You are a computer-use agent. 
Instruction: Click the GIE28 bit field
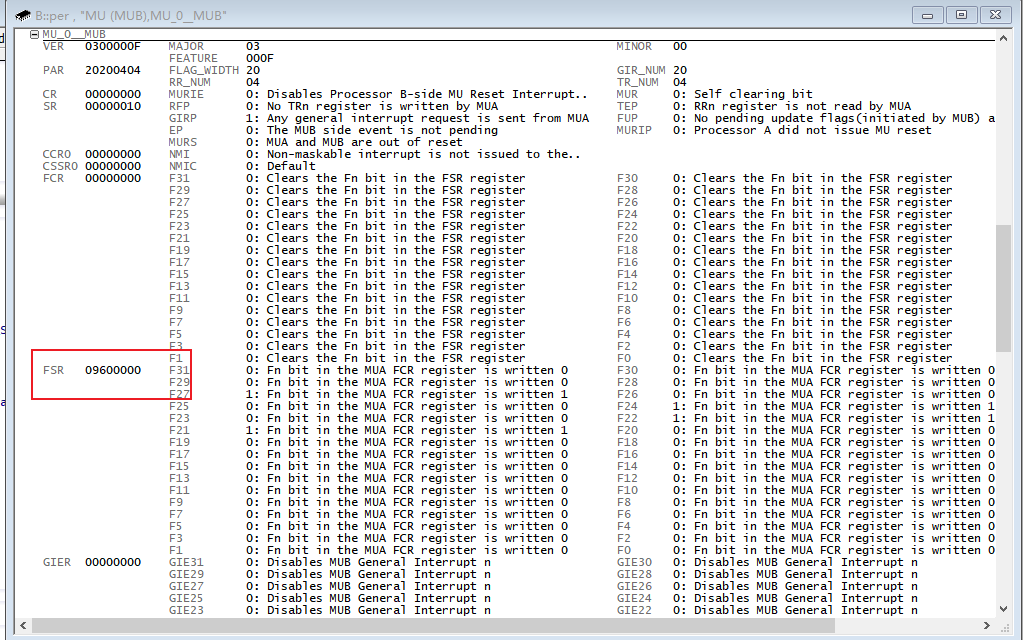[x=767, y=574]
